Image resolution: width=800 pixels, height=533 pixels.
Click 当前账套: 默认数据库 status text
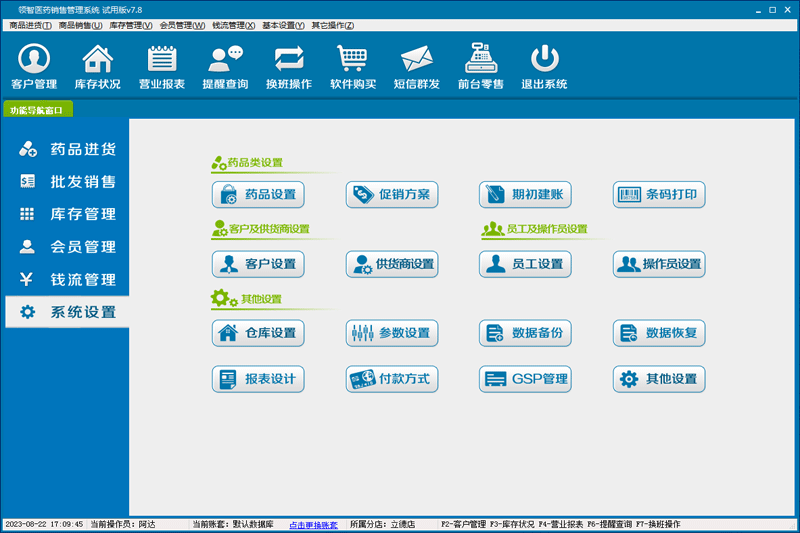(233, 524)
